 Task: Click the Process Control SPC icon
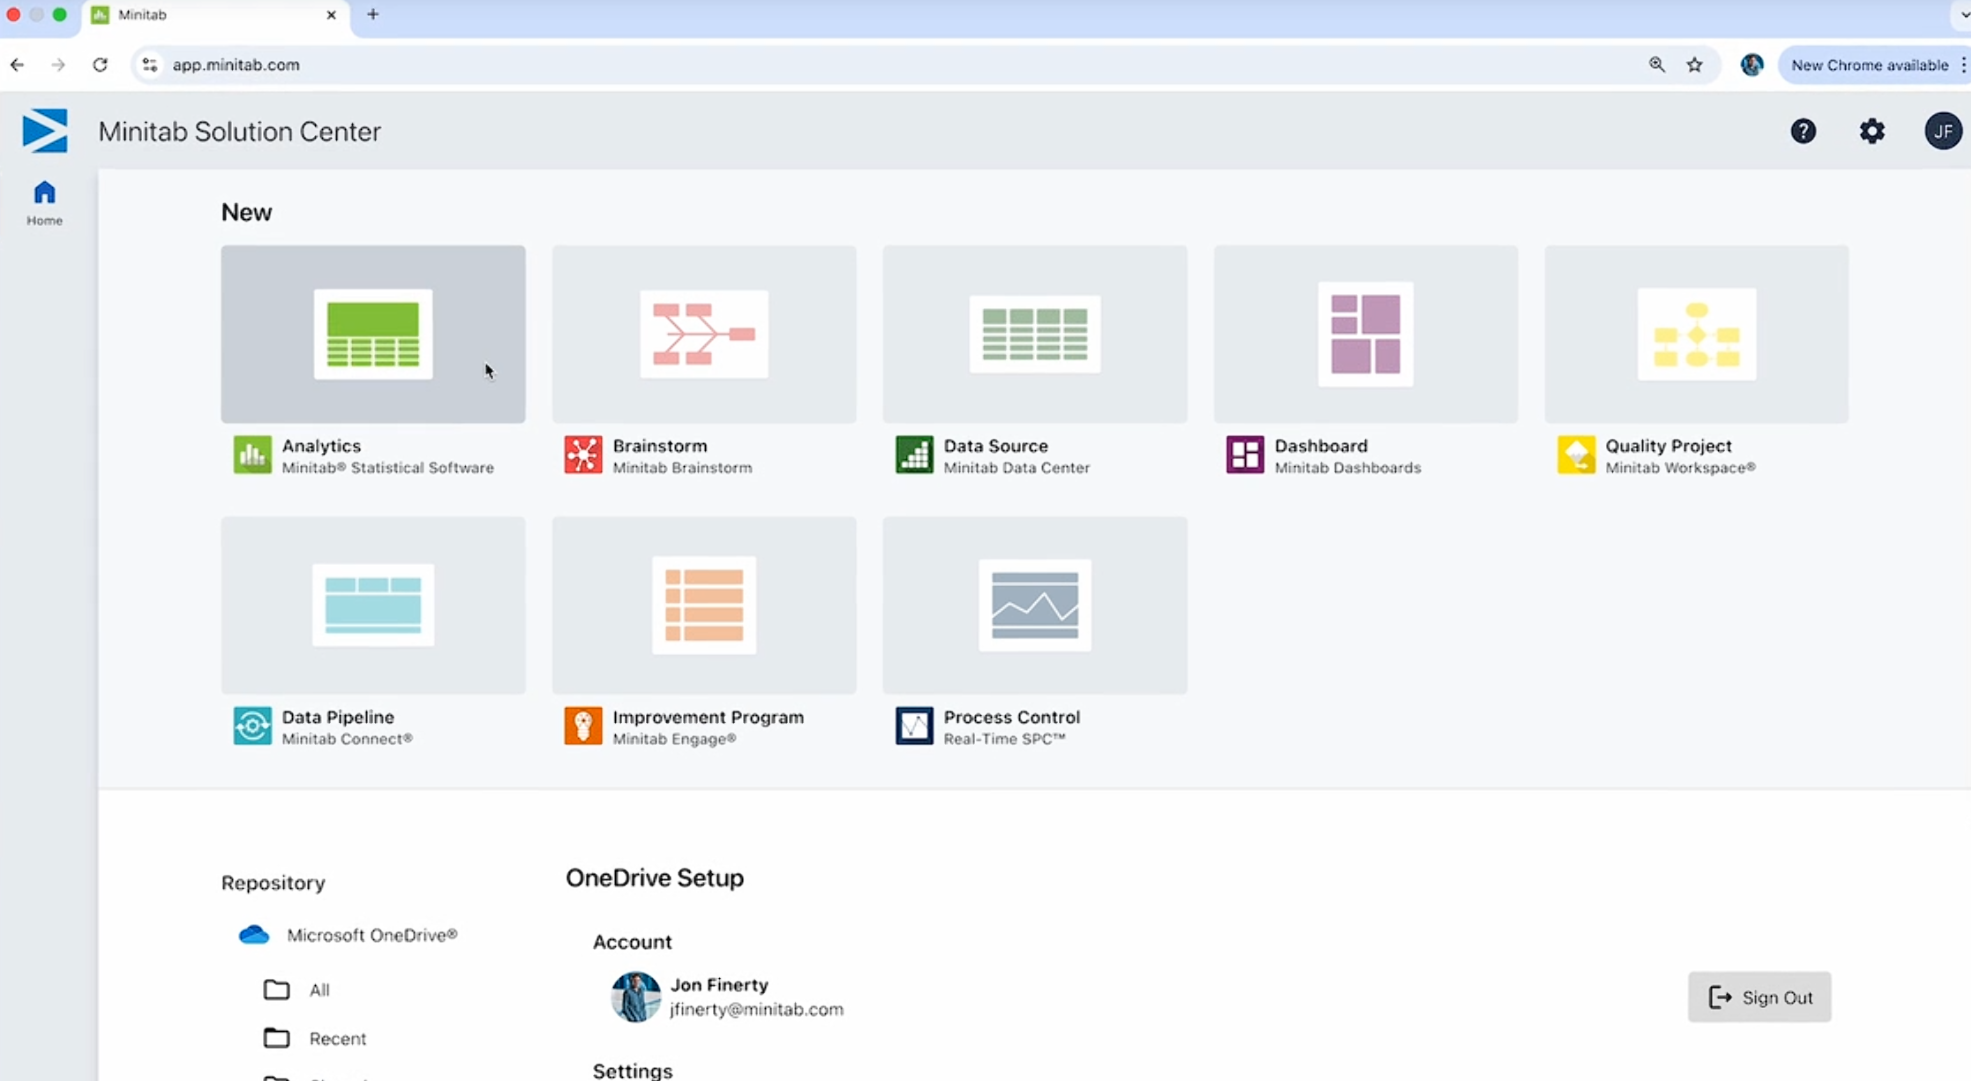tap(914, 726)
